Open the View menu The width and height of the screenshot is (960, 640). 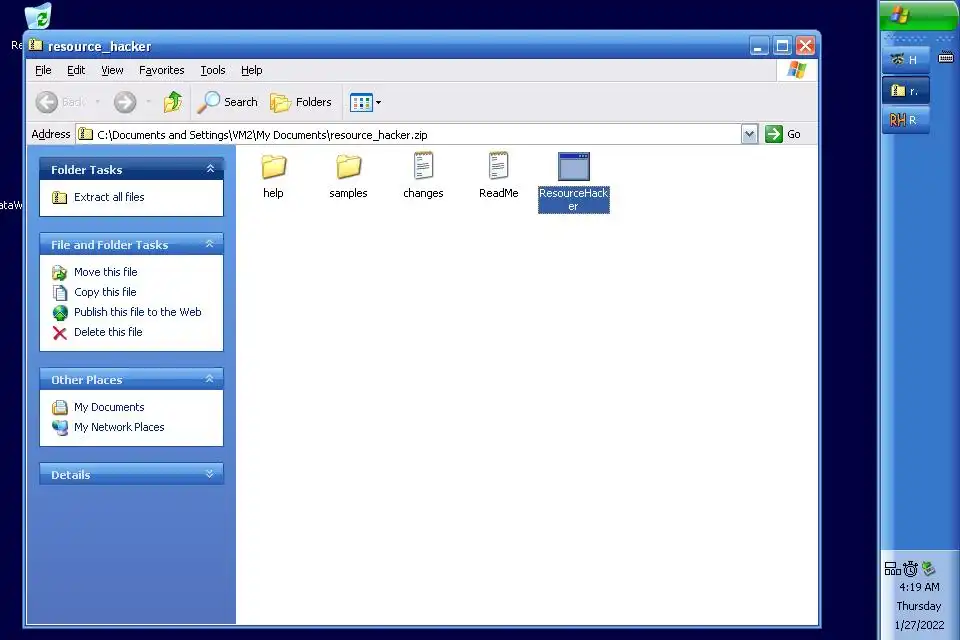pyautogui.click(x=112, y=70)
